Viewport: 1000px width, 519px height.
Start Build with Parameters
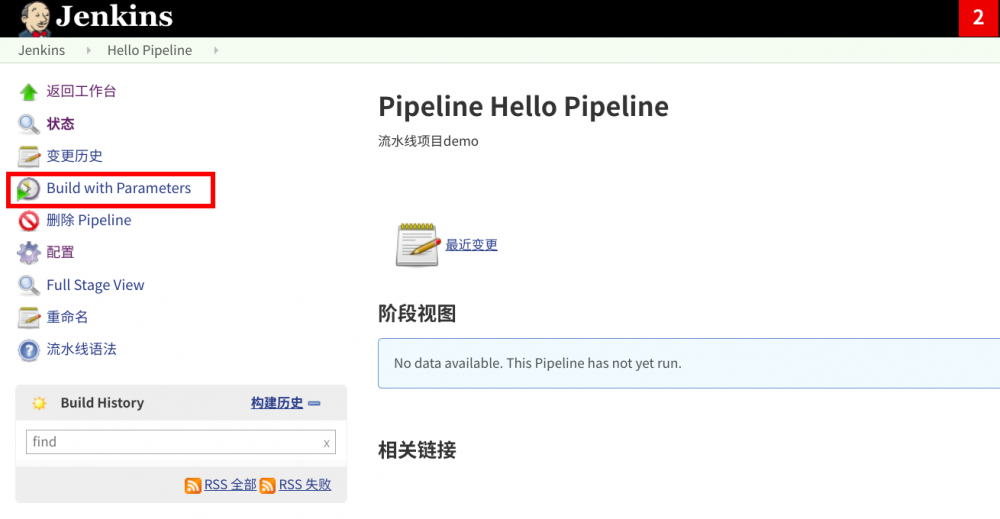(119, 188)
